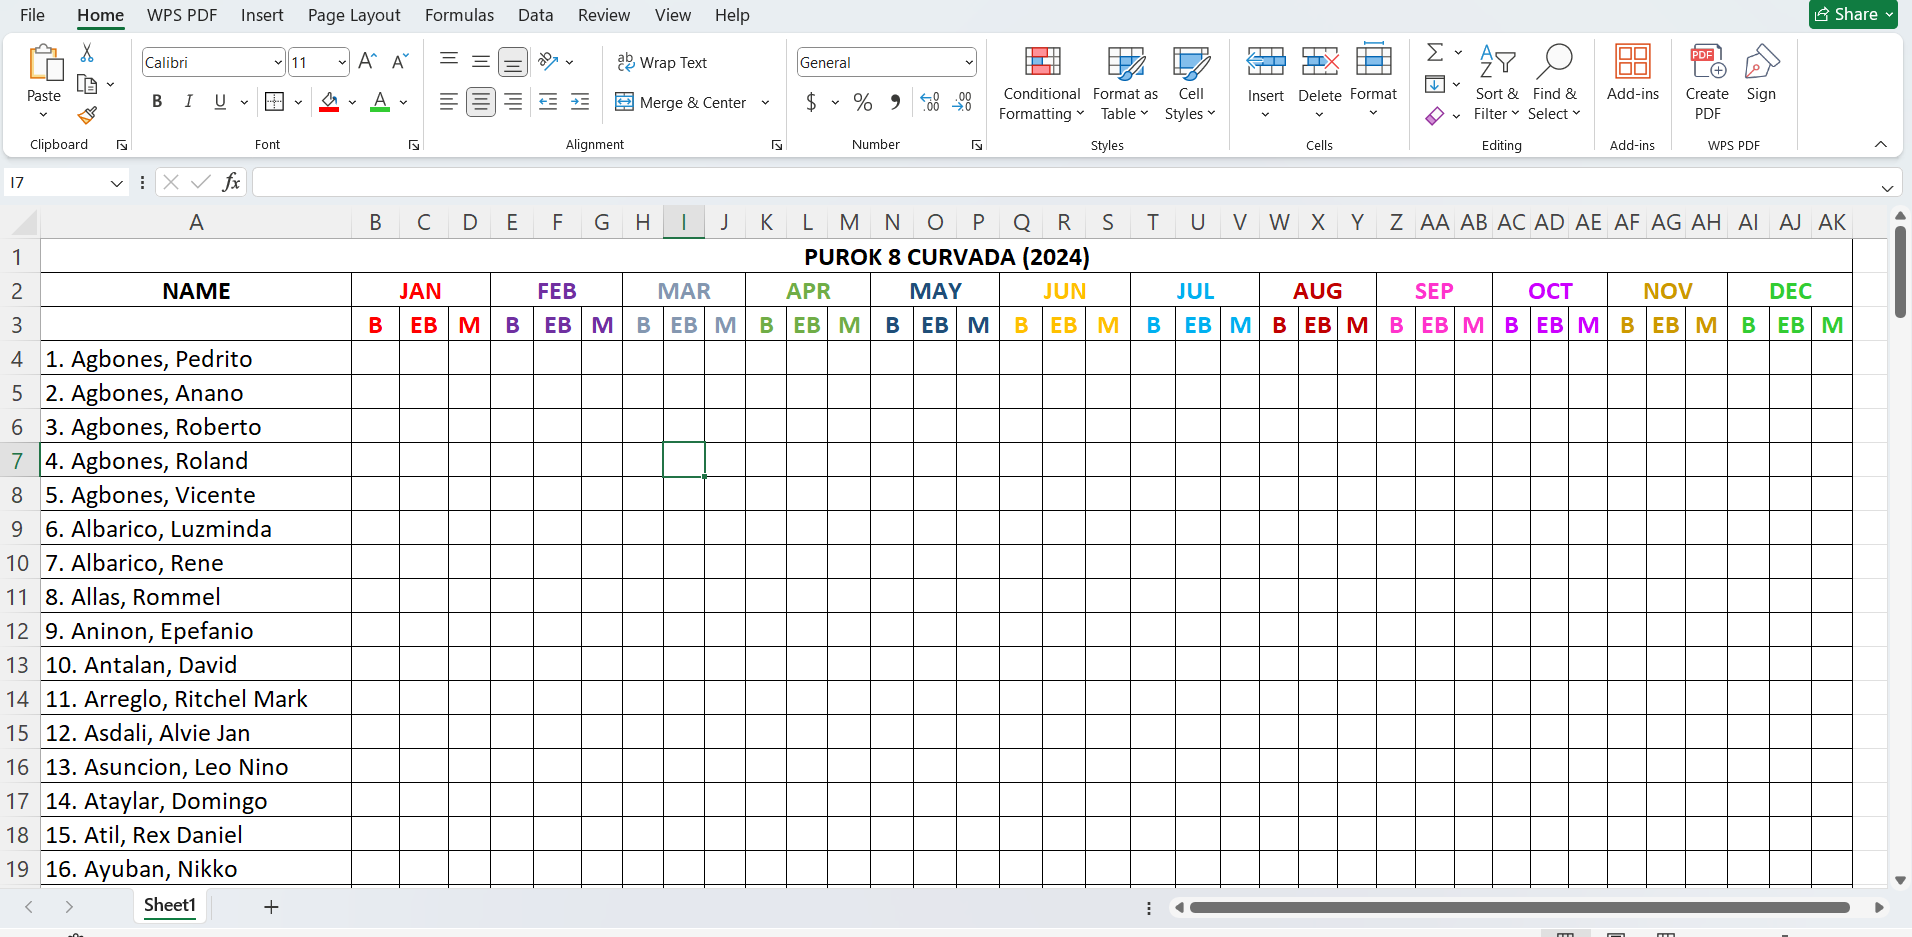Open the File menu
The width and height of the screenshot is (1912, 937).
coord(32,15)
